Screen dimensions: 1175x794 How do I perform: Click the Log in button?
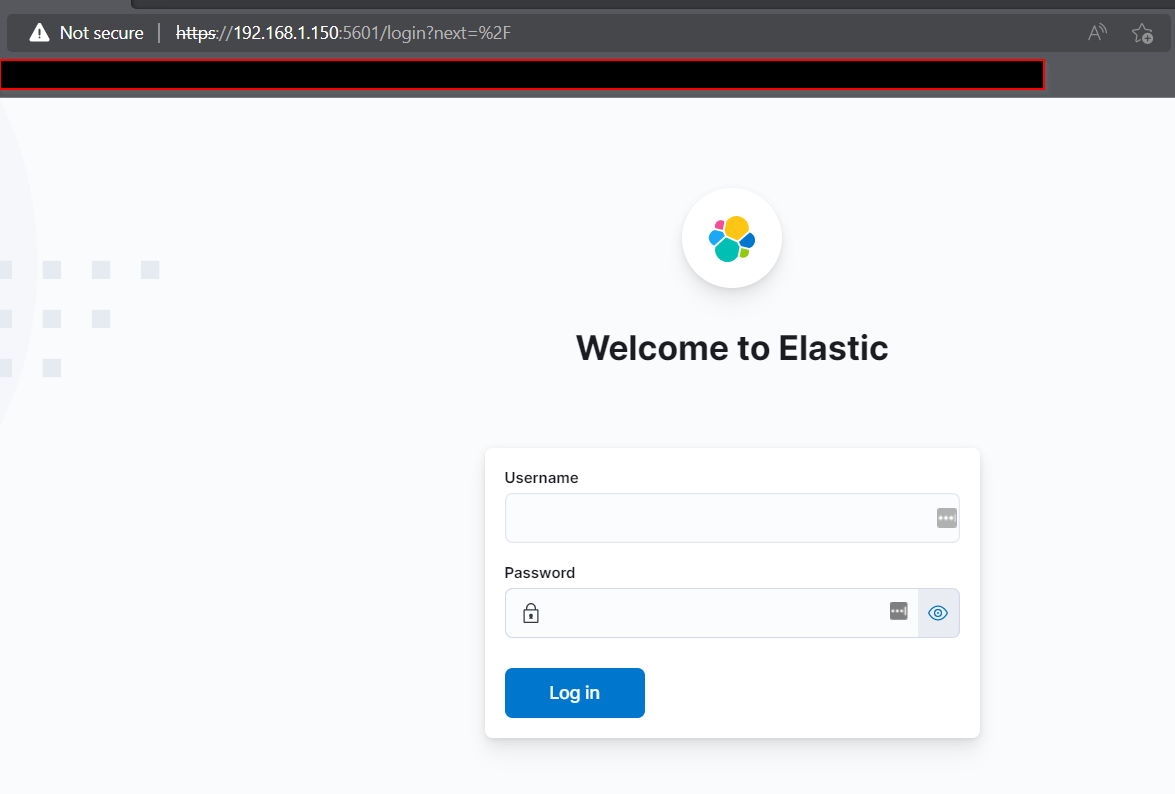[575, 693]
